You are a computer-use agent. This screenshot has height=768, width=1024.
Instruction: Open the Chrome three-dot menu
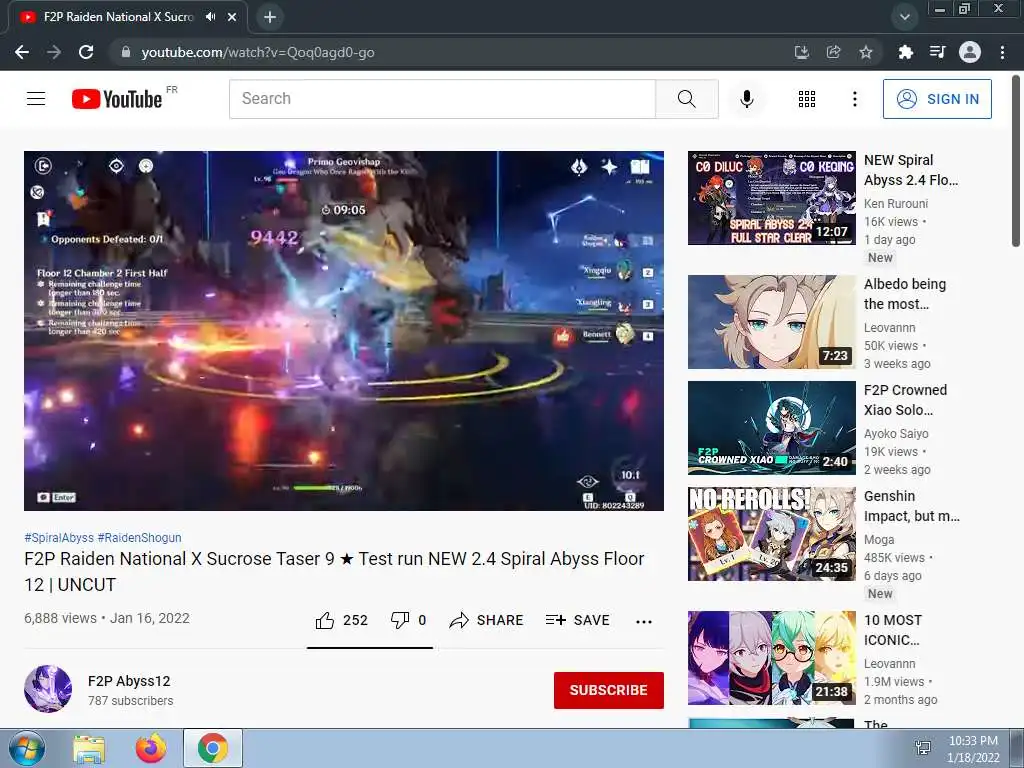(x=1002, y=52)
